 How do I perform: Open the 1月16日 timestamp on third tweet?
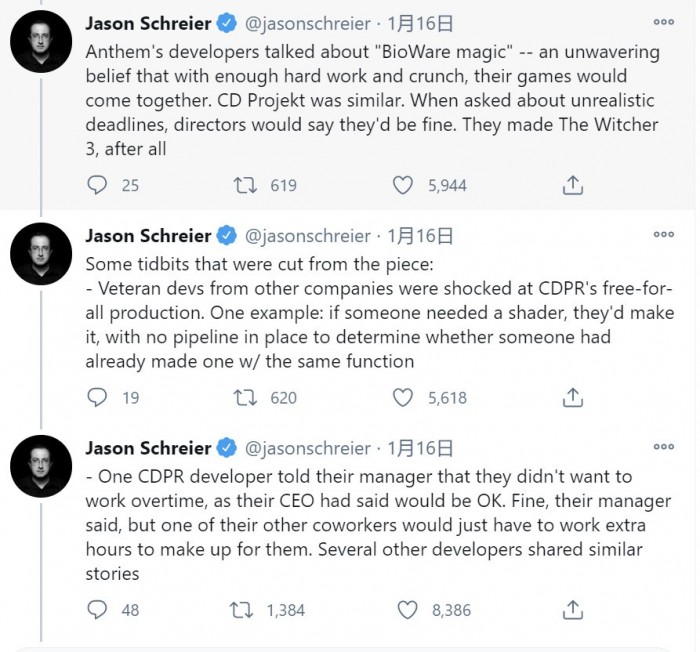click(x=420, y=448)
